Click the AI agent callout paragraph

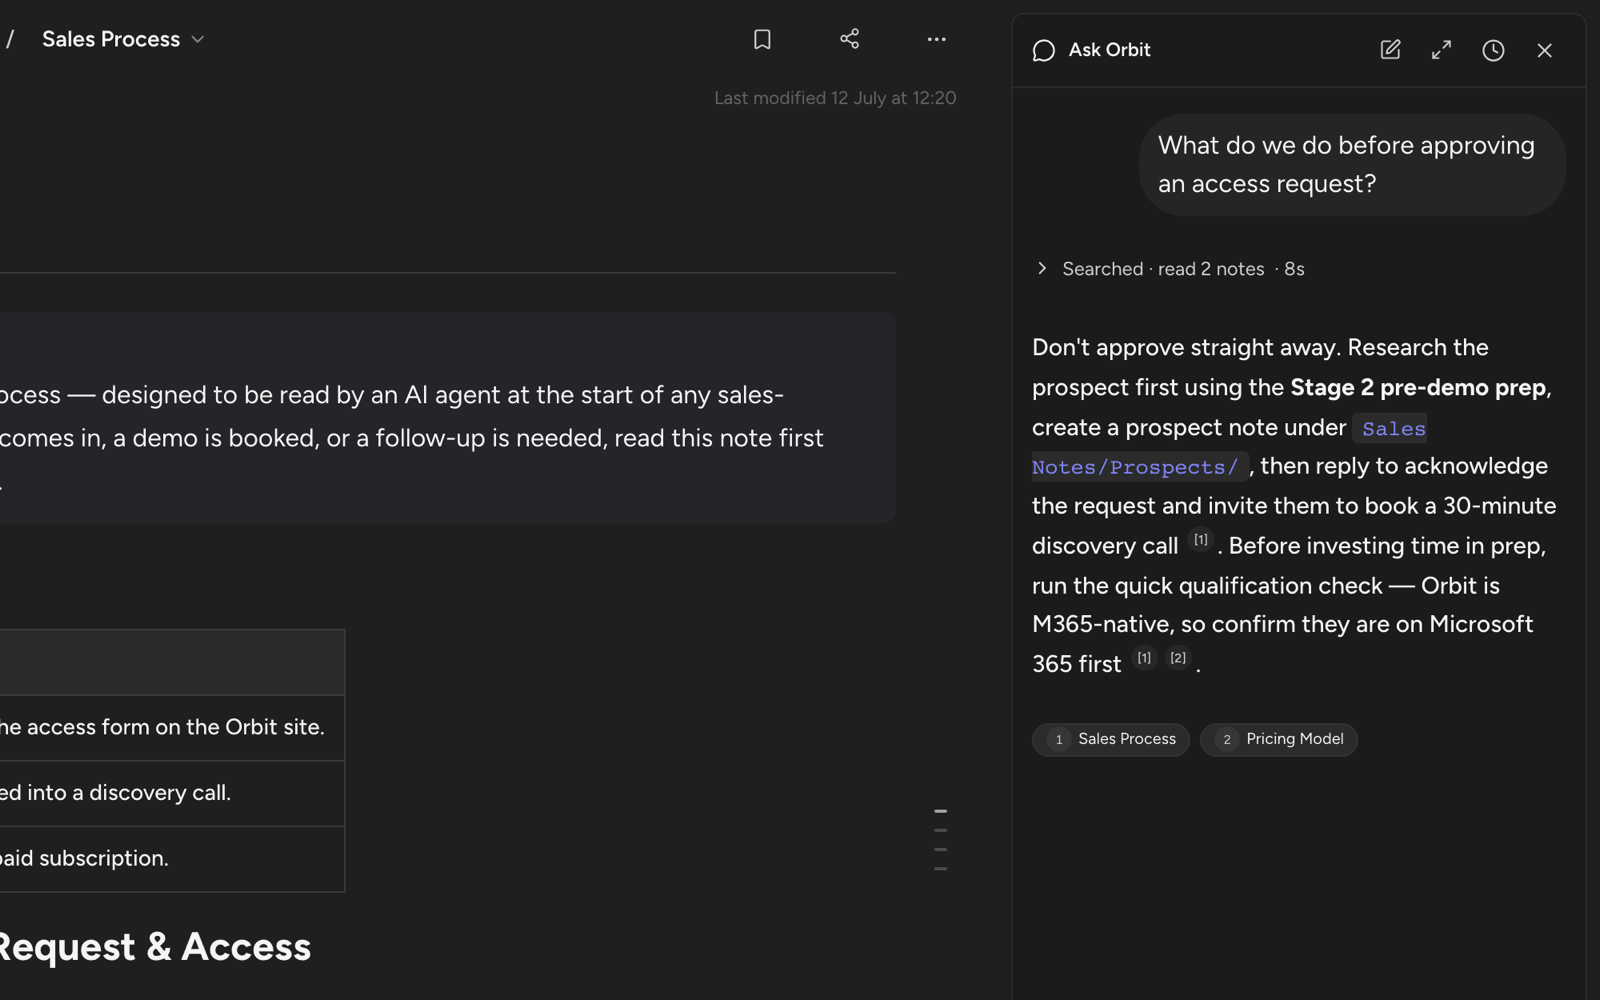point(412,438)
